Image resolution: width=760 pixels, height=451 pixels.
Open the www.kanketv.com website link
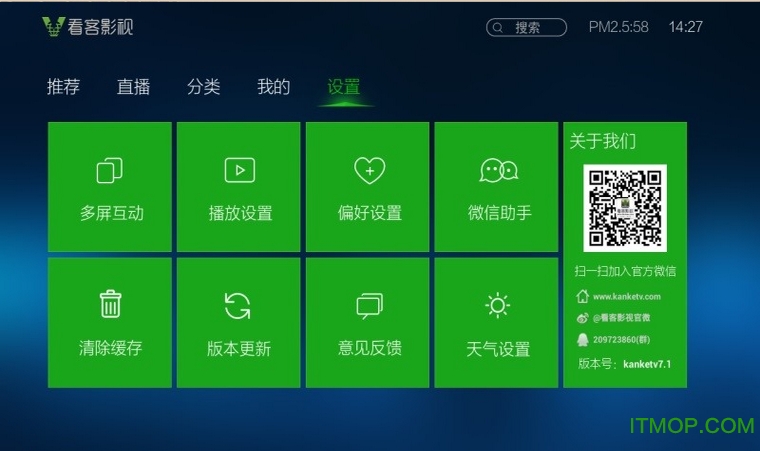627,297
